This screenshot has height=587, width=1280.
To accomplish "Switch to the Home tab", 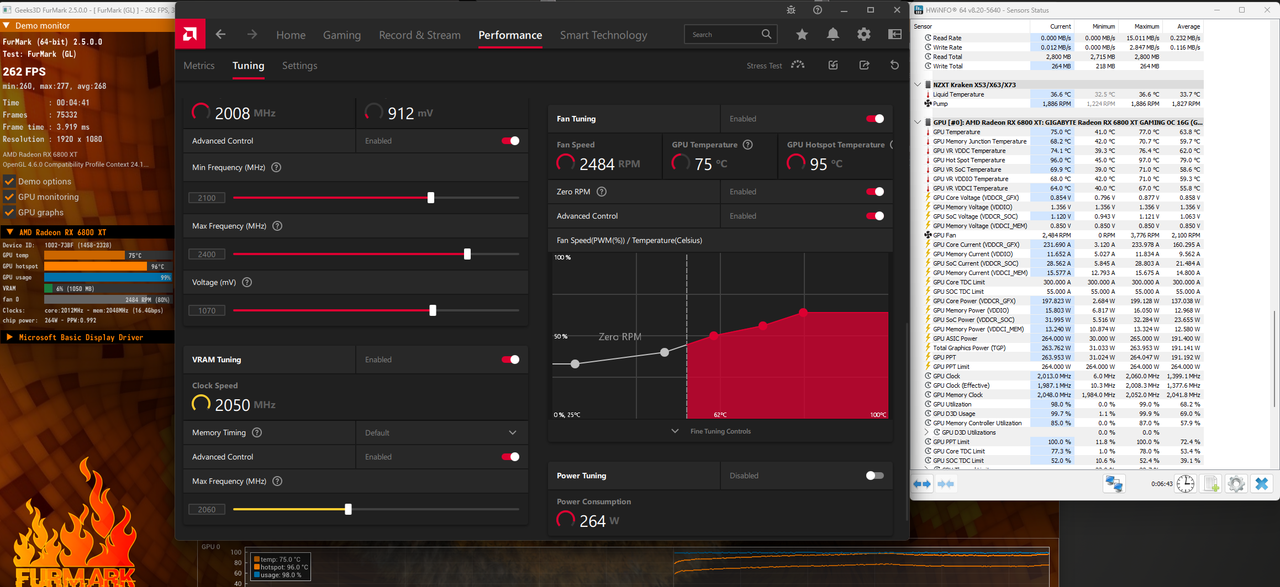I will (x=291, y=35).
